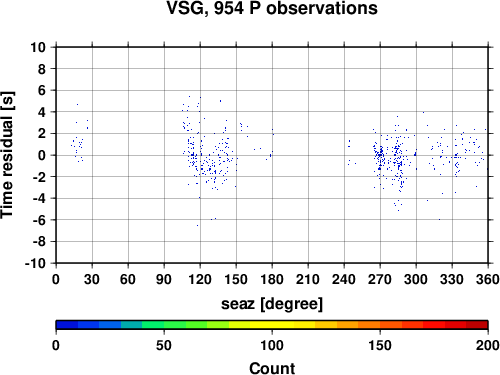Click the 'Count' colorbar label
The height and width of the screenshot is (375, 500).
click(272, 368)
